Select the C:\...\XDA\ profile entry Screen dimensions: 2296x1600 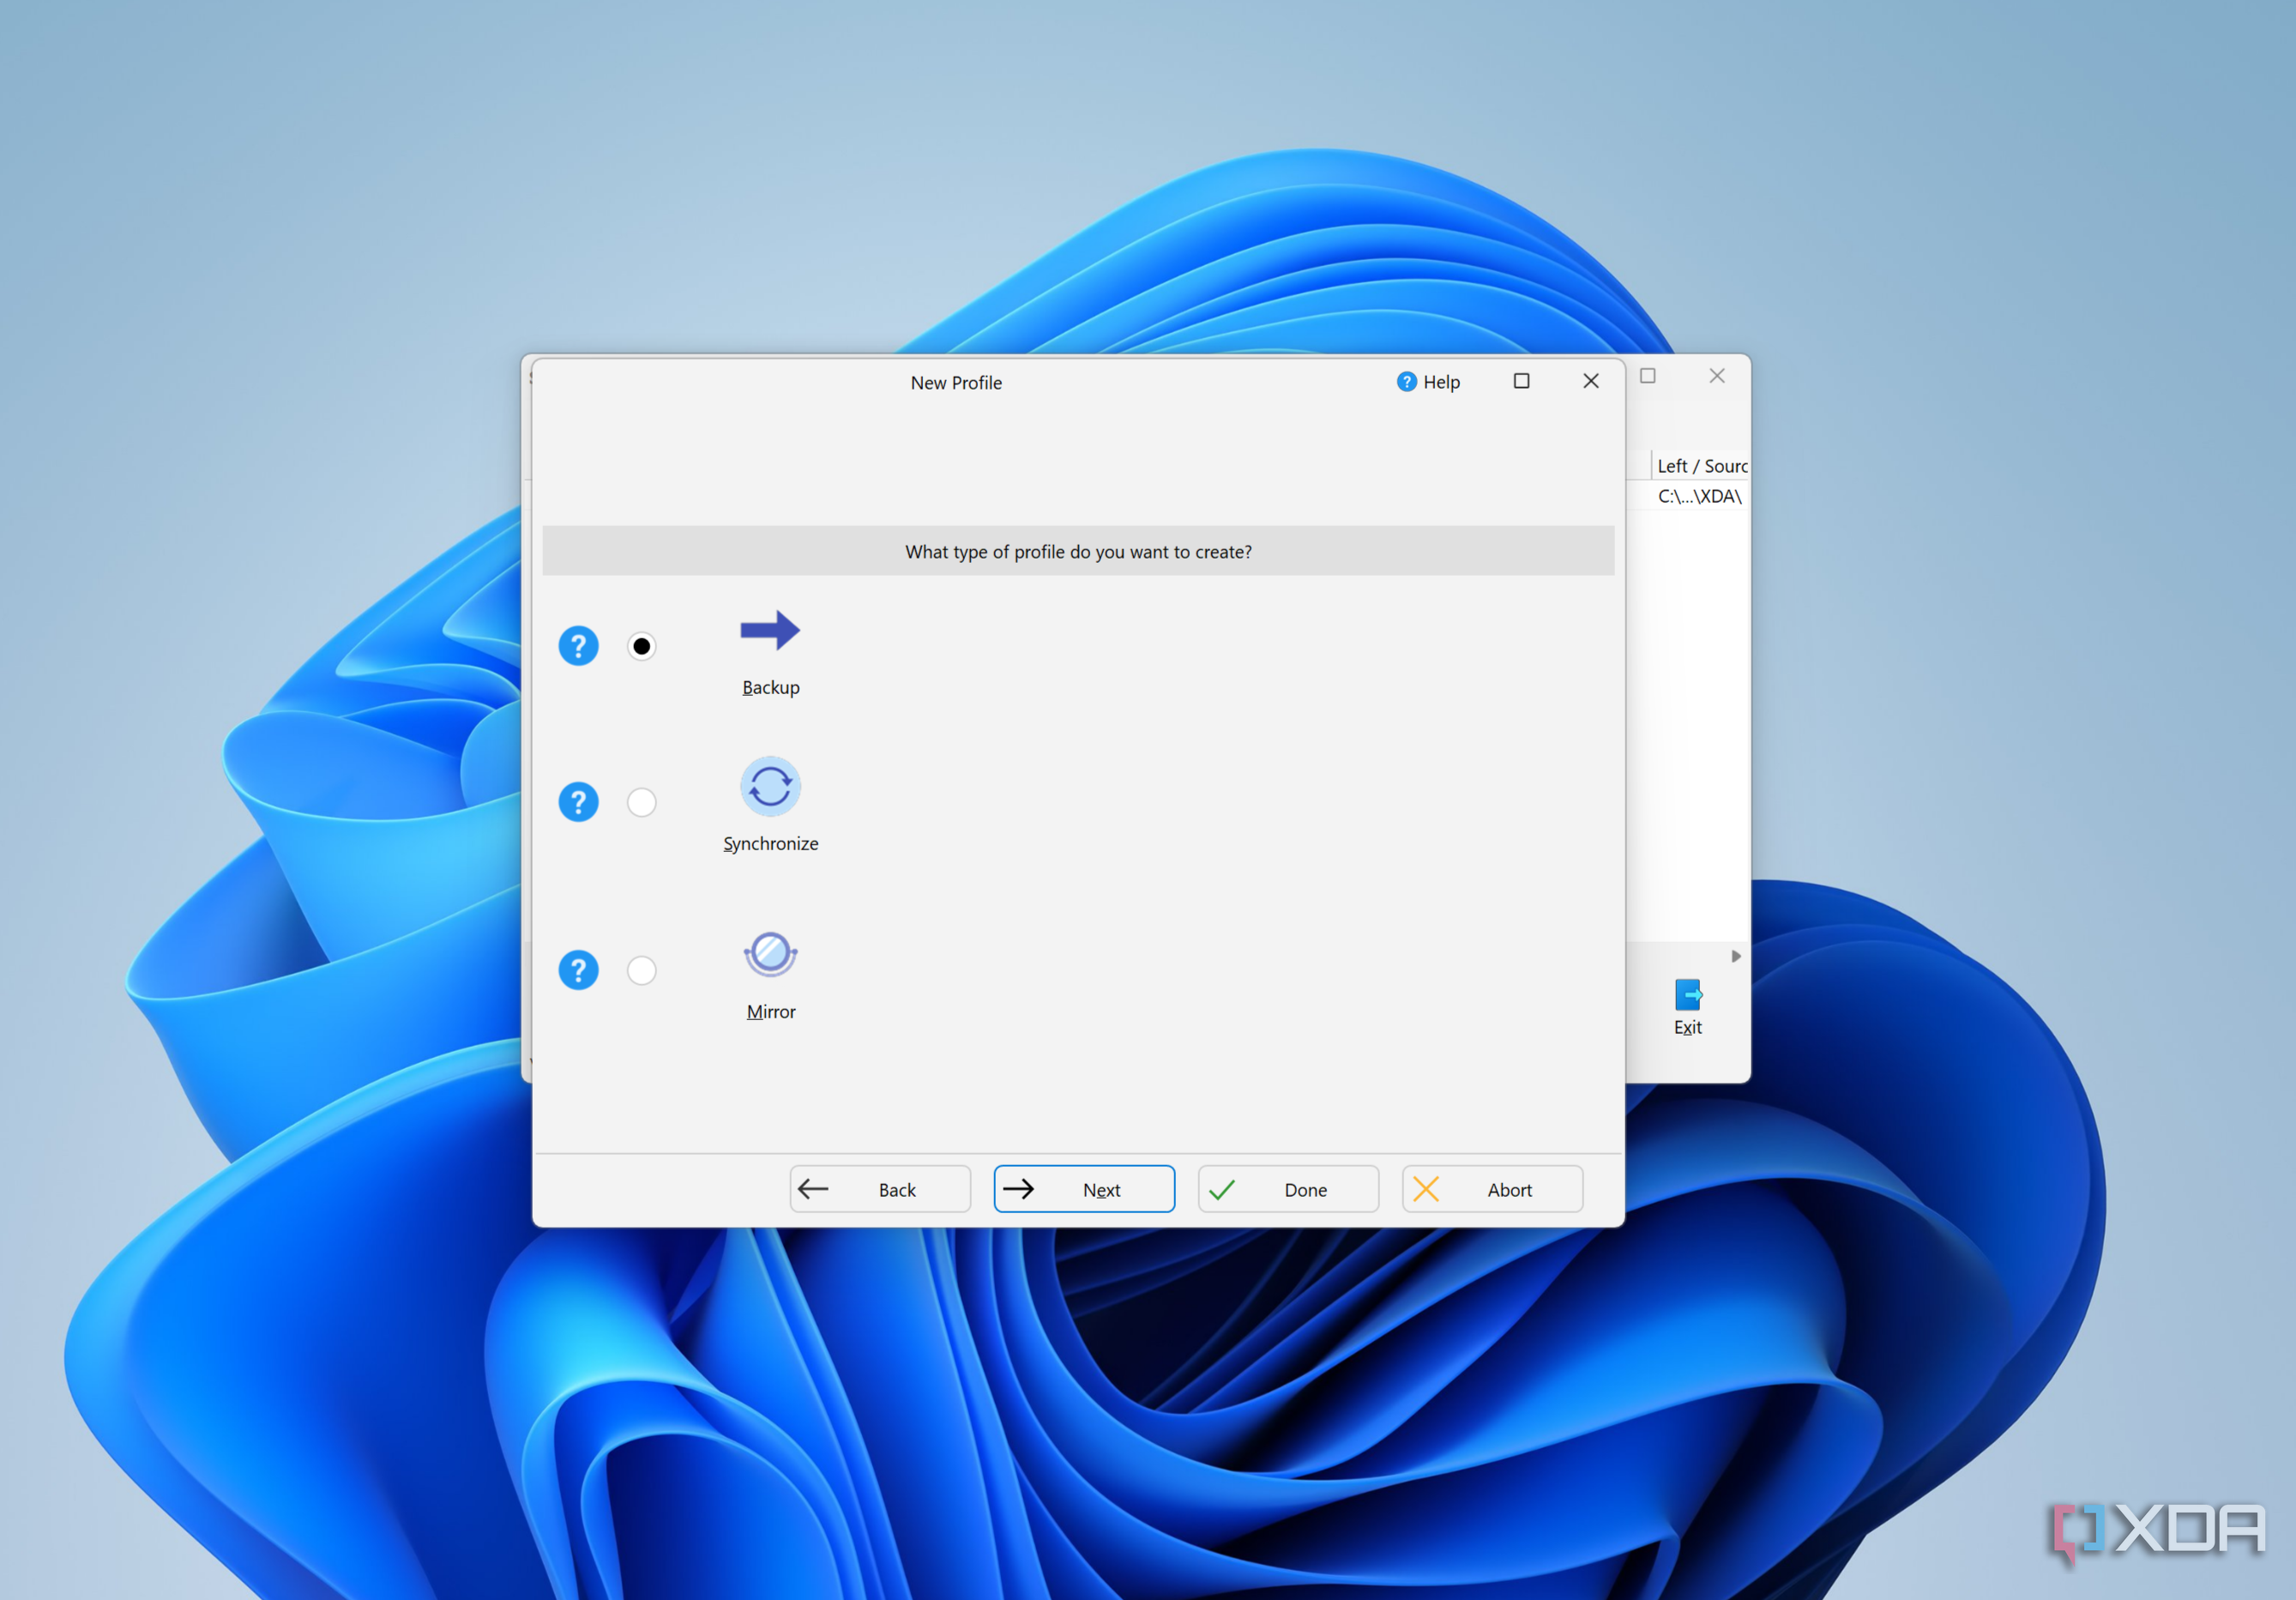pyautogui.click(x=1699, y=496)
